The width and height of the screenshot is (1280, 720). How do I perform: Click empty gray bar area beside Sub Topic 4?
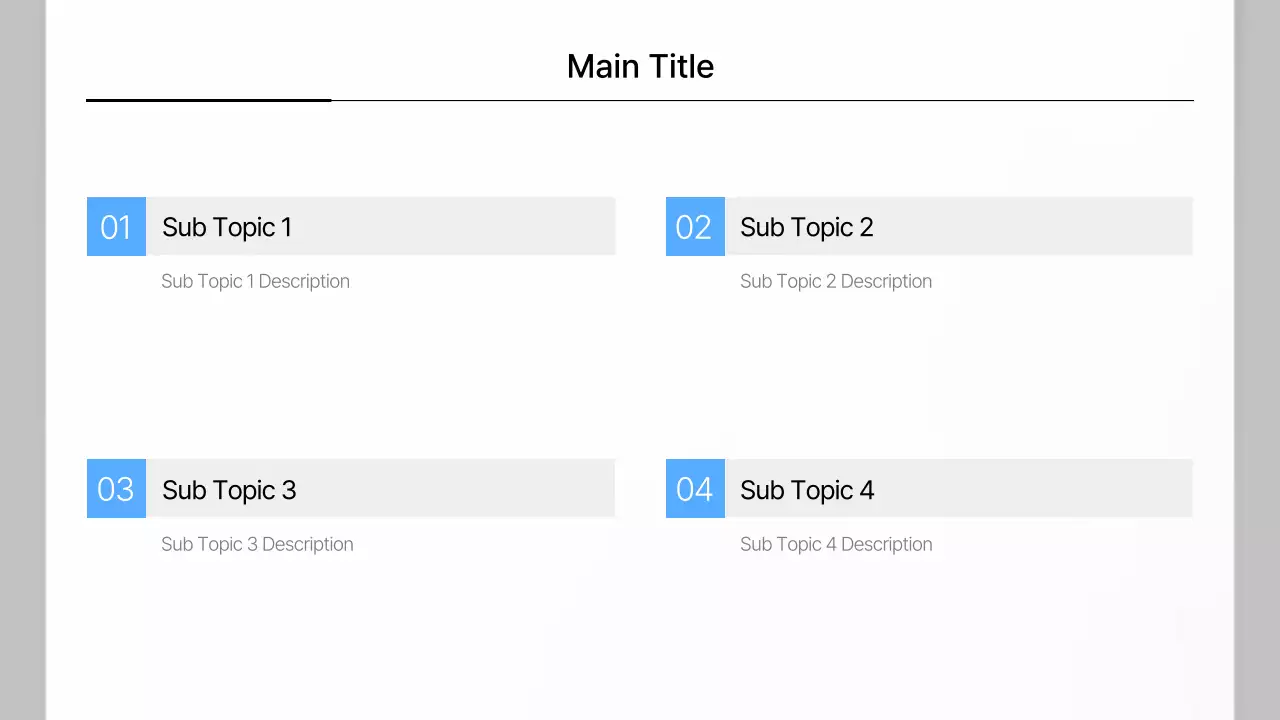[1040, 489]
